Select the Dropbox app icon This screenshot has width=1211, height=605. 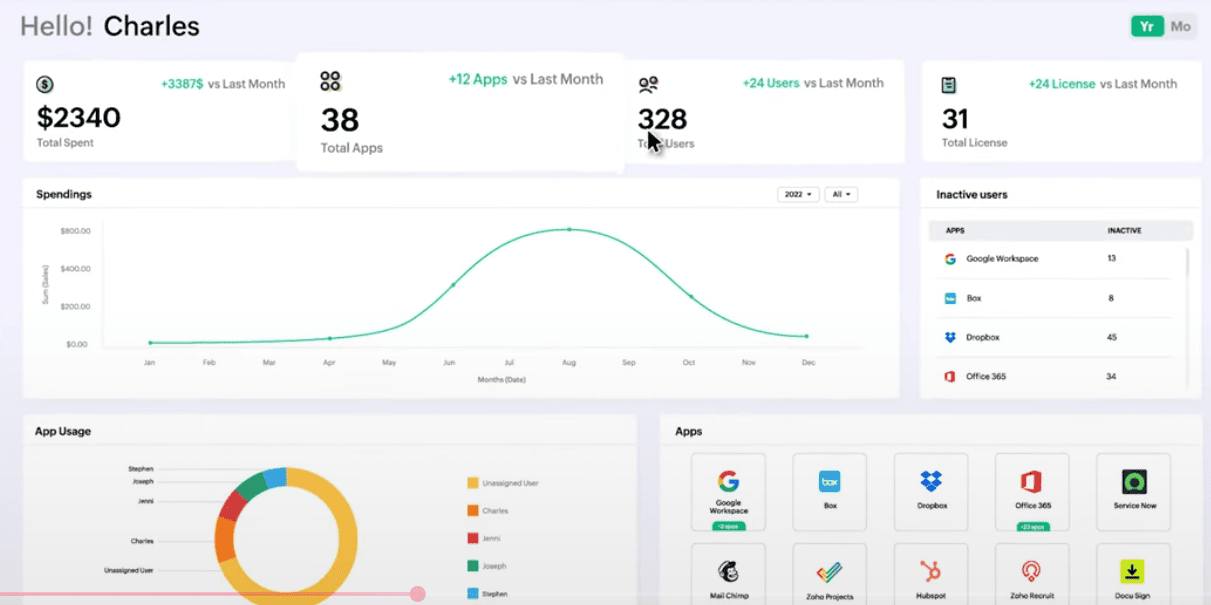[931, 490]
